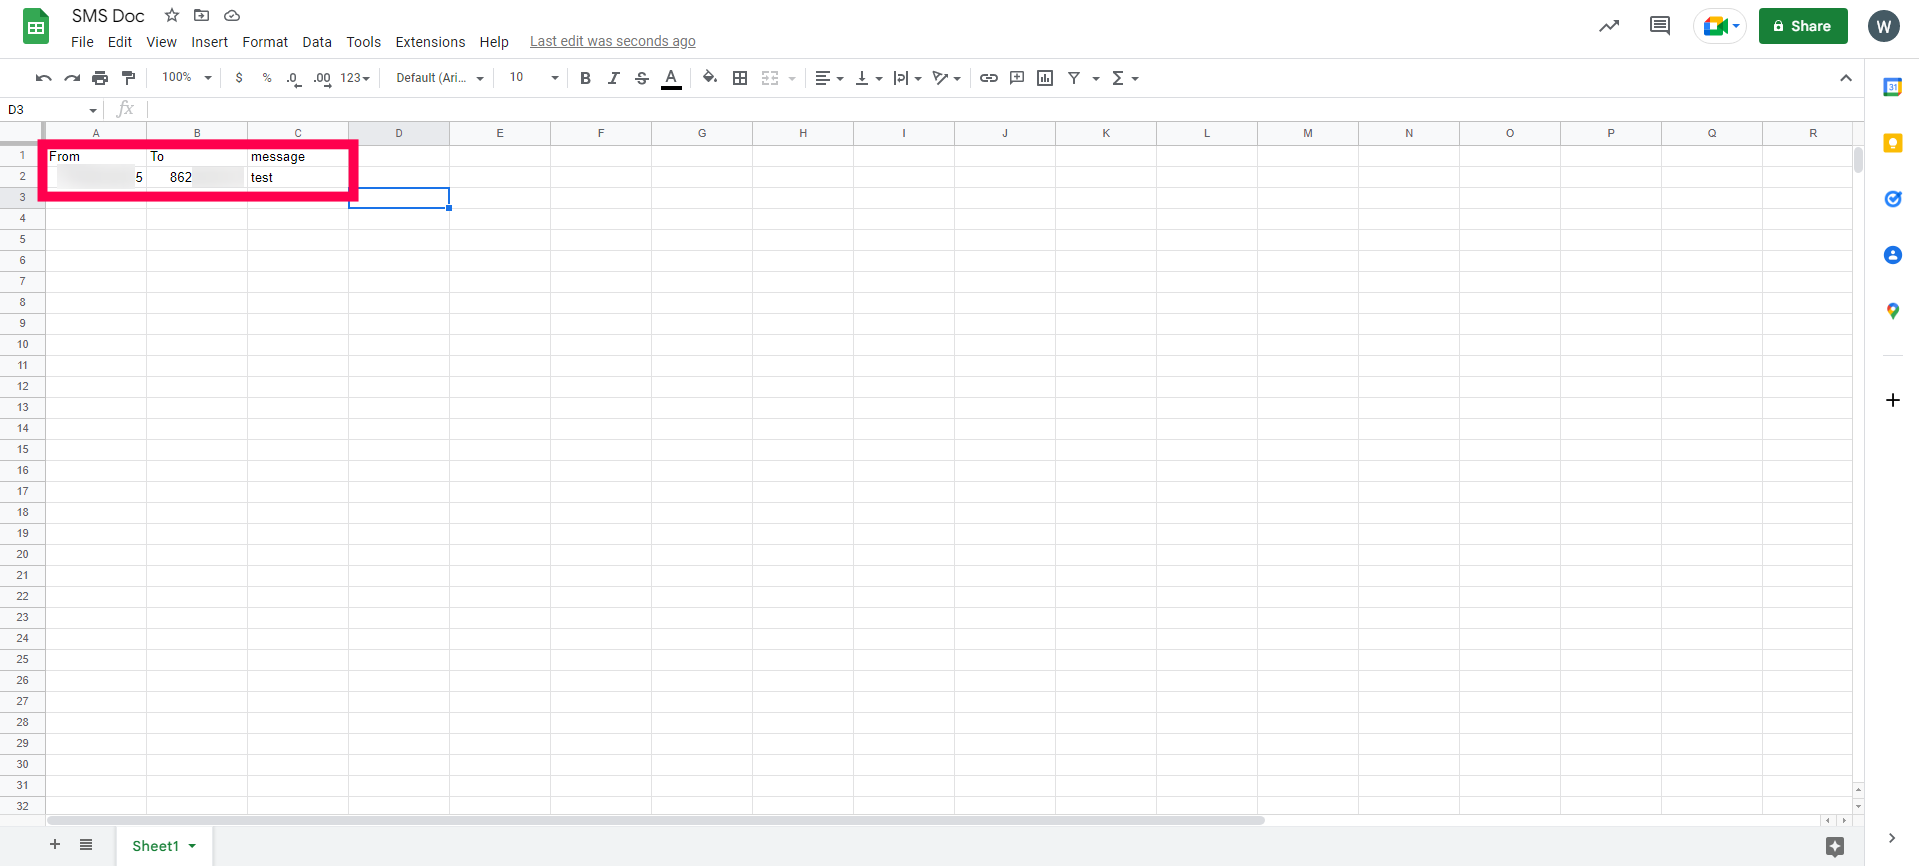Click Get add-ons plus icon
Image resolution: width=1919 pixels, height=866 pixels.
(x=1892, y=400)
